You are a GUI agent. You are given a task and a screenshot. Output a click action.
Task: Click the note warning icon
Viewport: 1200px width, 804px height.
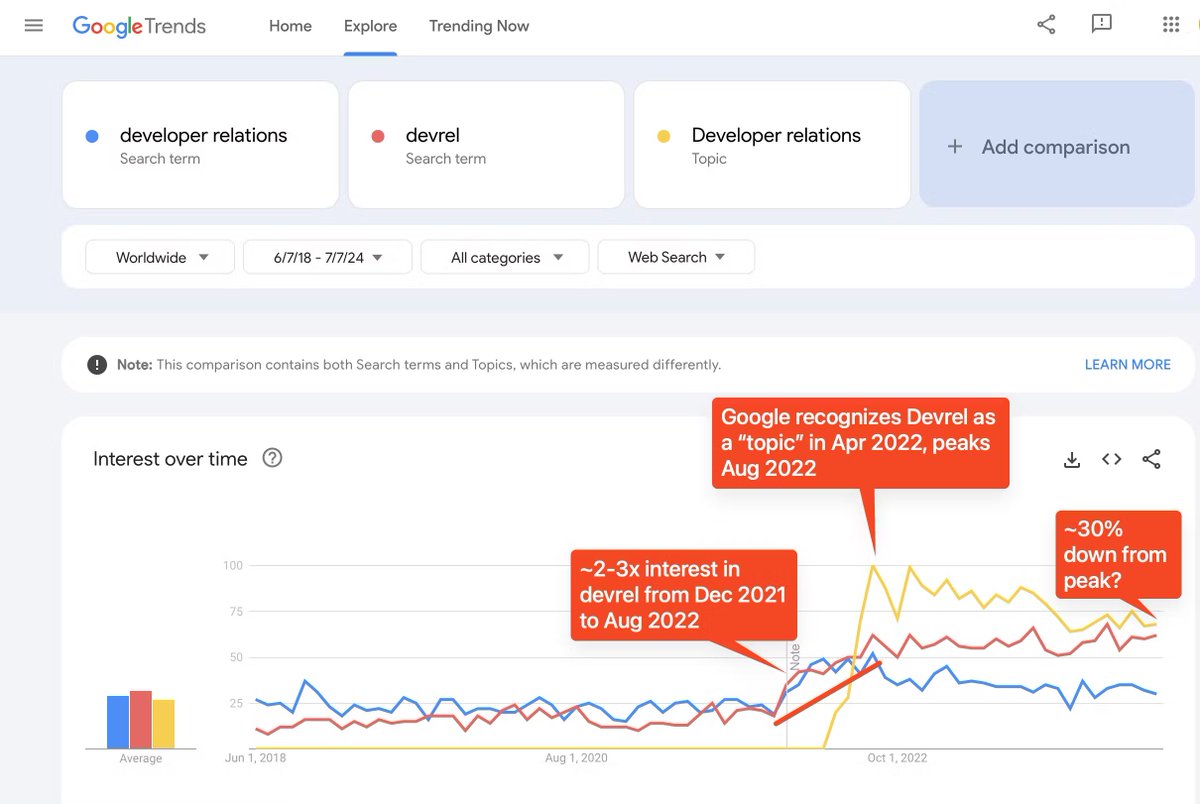coord(97,365)
